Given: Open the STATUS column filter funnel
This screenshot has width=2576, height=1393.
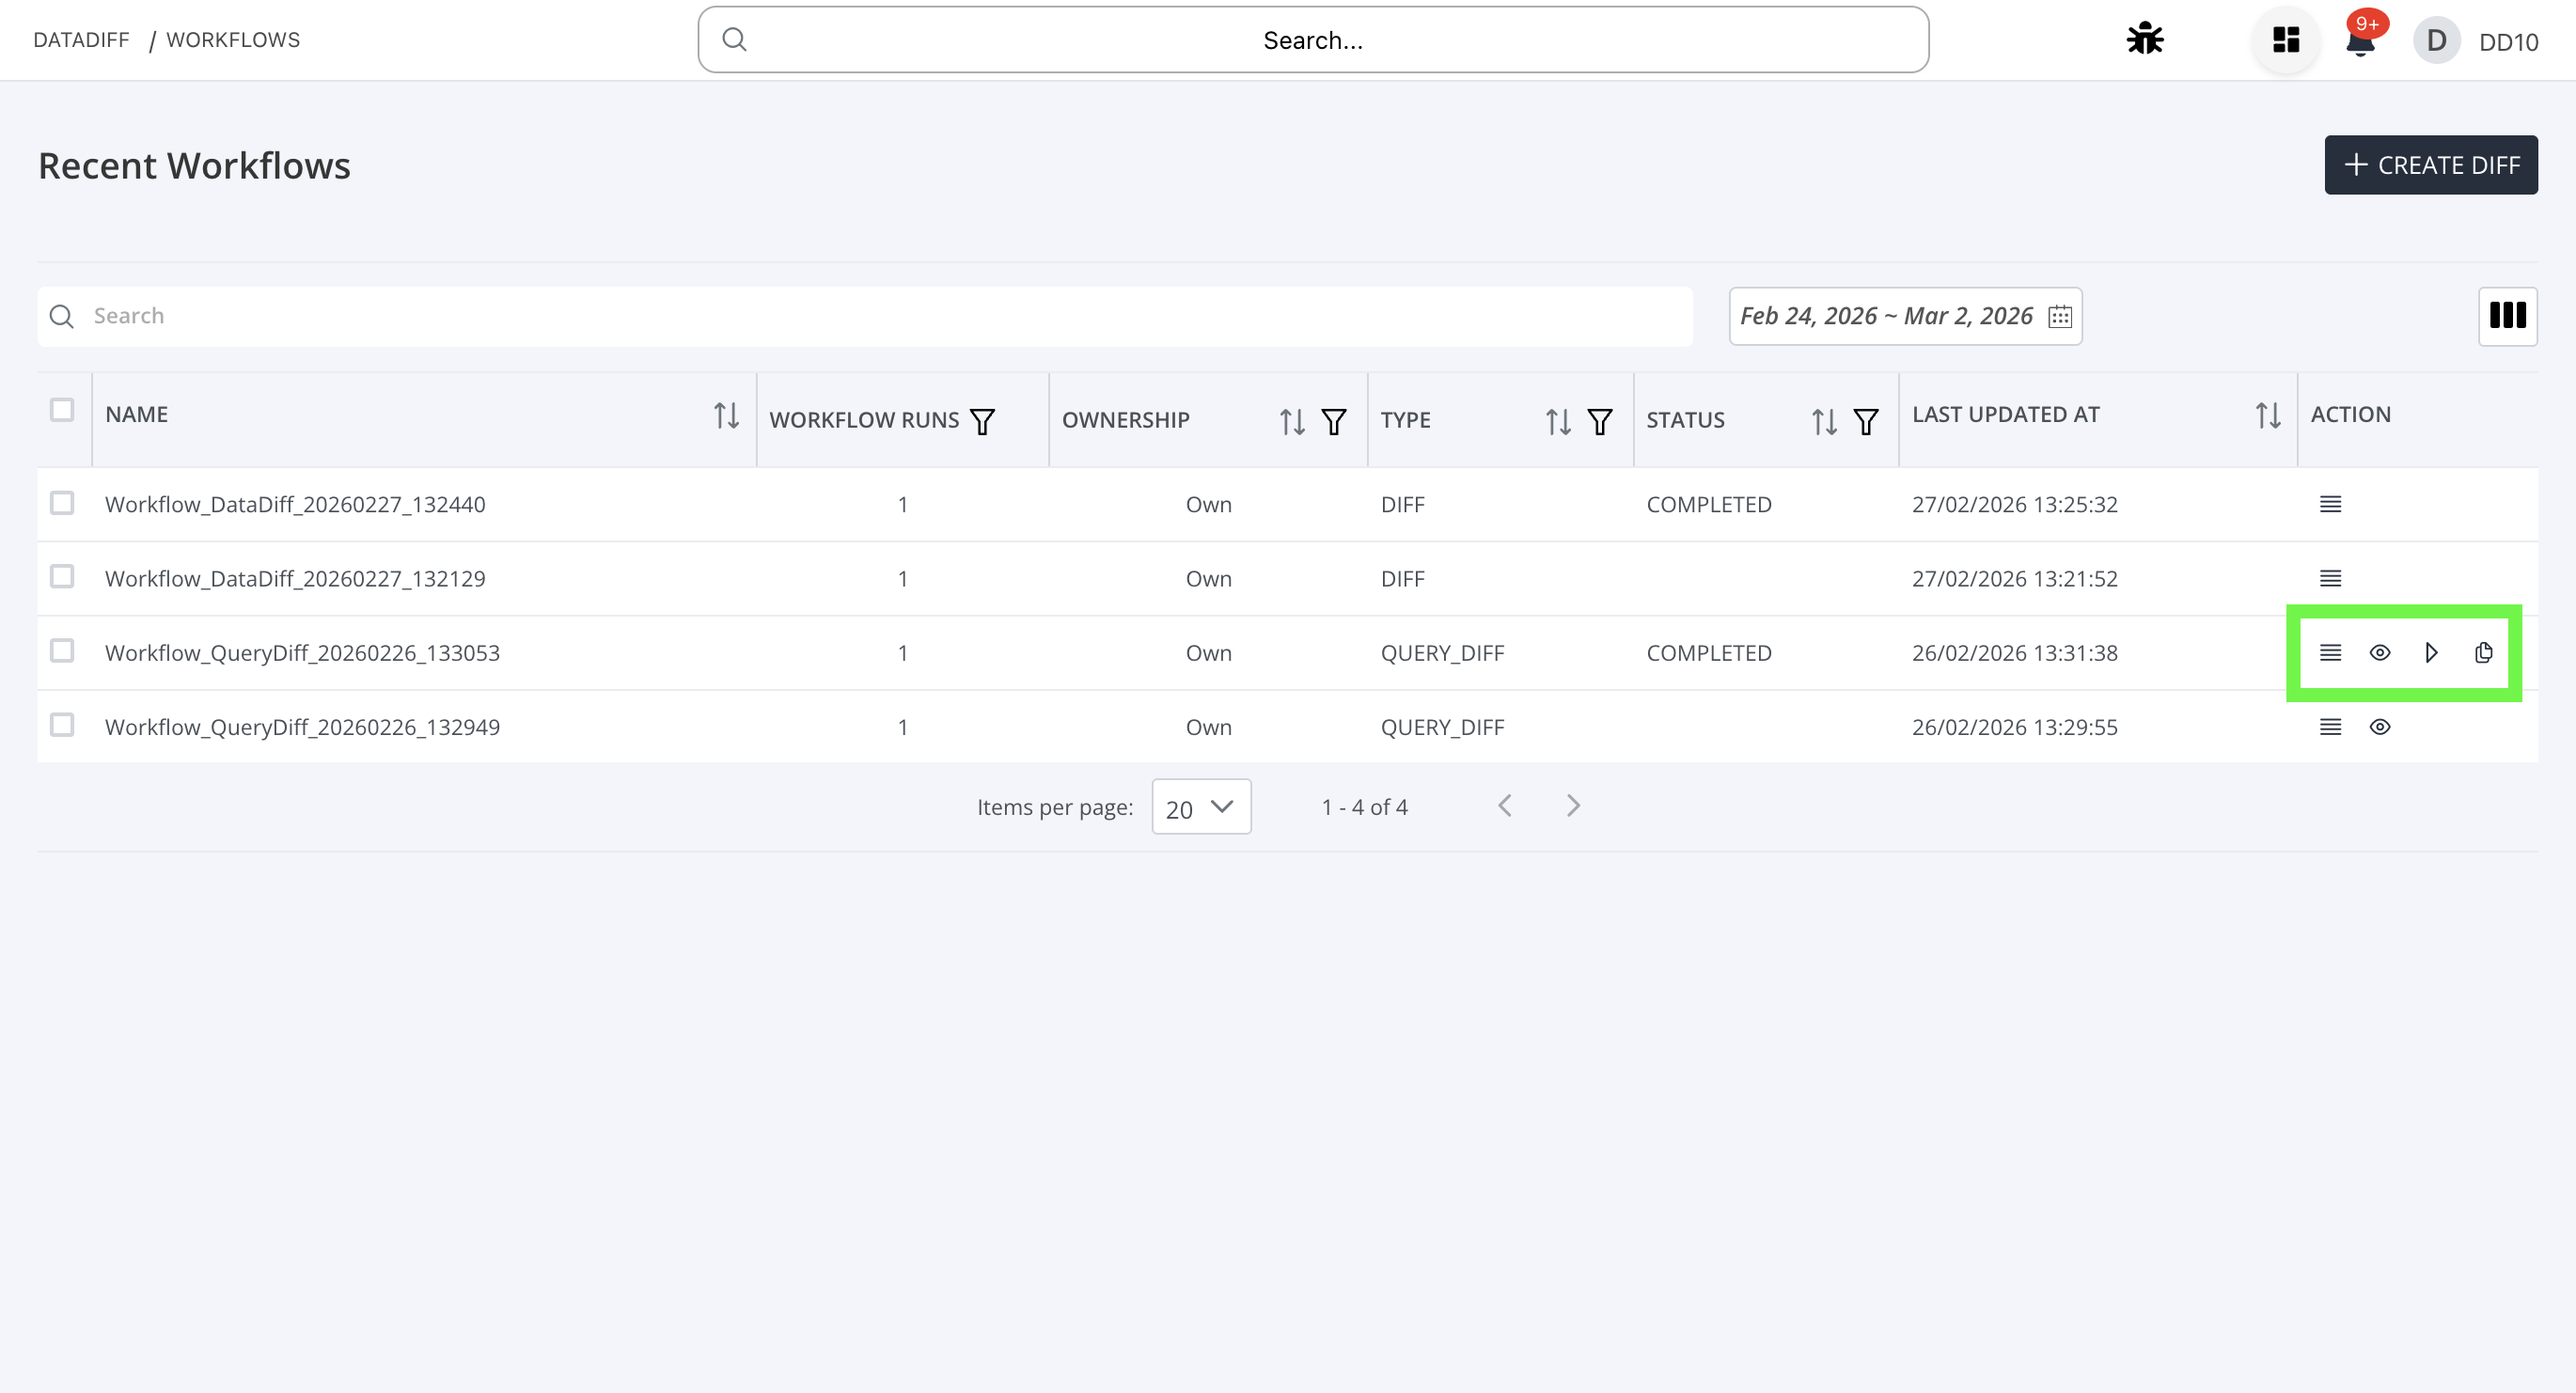Looking at the screenshot, I should click(1866, 421).
